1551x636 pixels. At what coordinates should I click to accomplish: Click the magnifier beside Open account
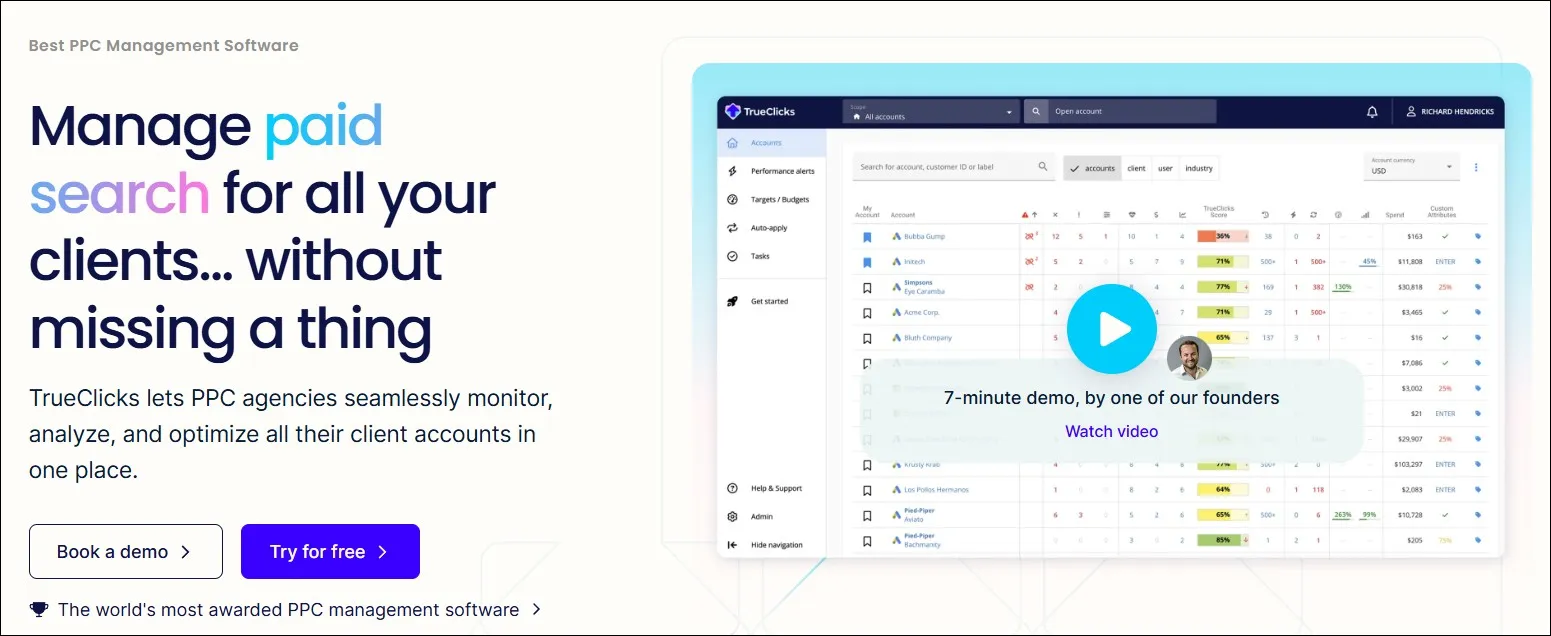(1036, 112)
